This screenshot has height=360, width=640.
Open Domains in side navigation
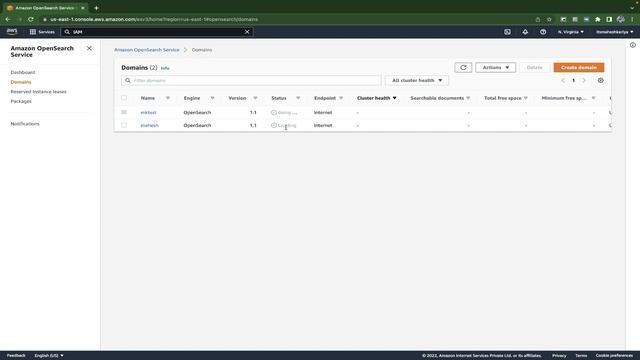click(x=21, y=82)
